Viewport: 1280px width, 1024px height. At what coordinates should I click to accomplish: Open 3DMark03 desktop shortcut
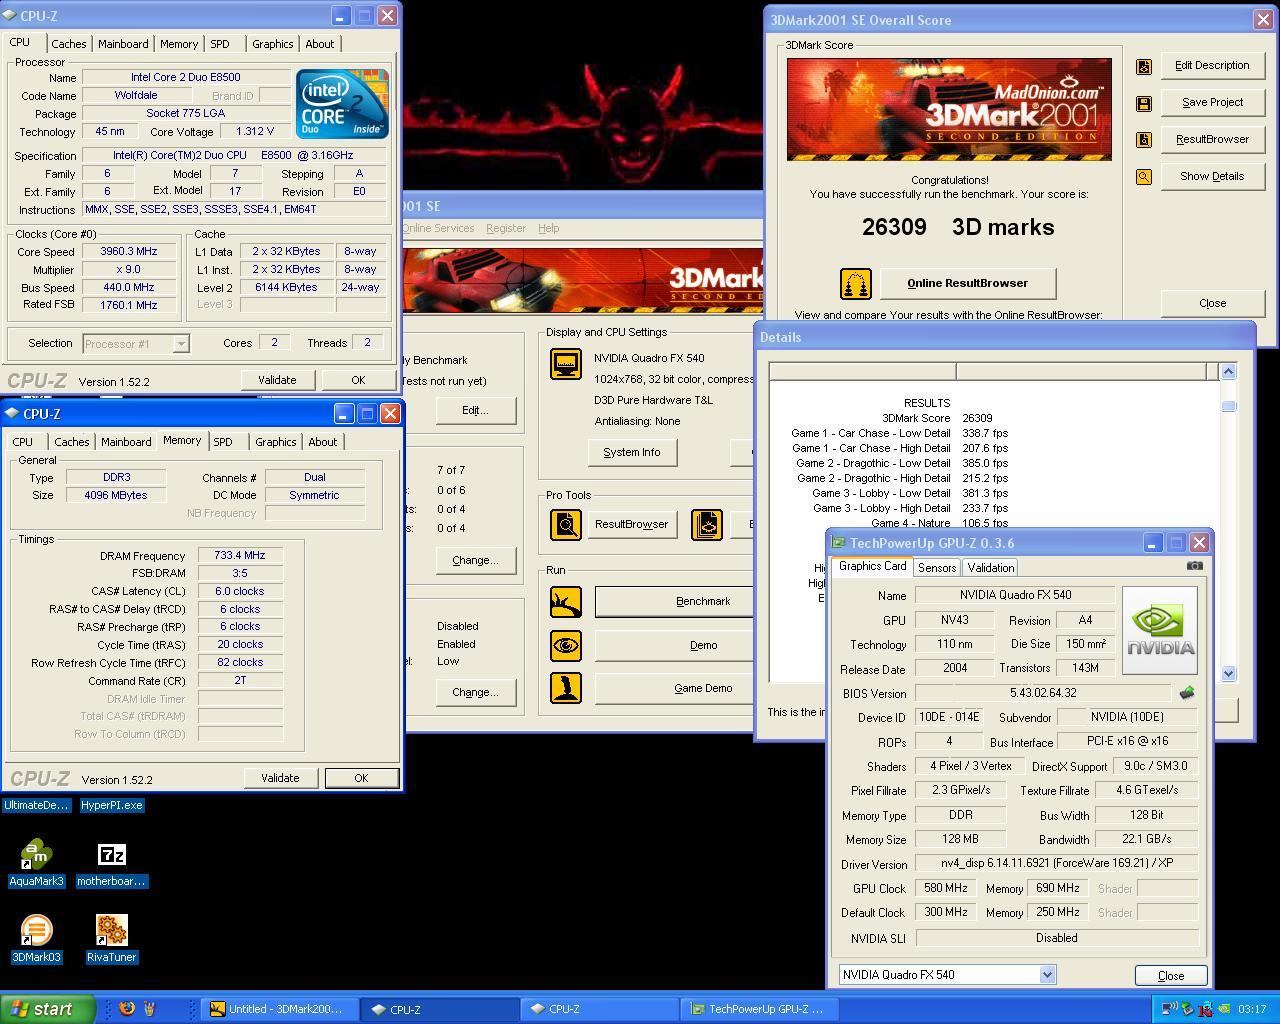pos(36,939)
